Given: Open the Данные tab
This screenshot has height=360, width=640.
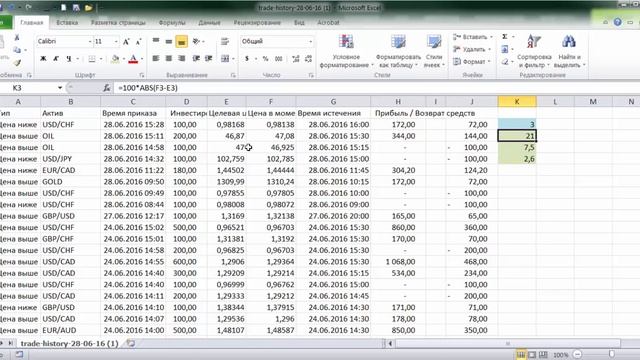Looking at the screenshot, I should [209, 22].
